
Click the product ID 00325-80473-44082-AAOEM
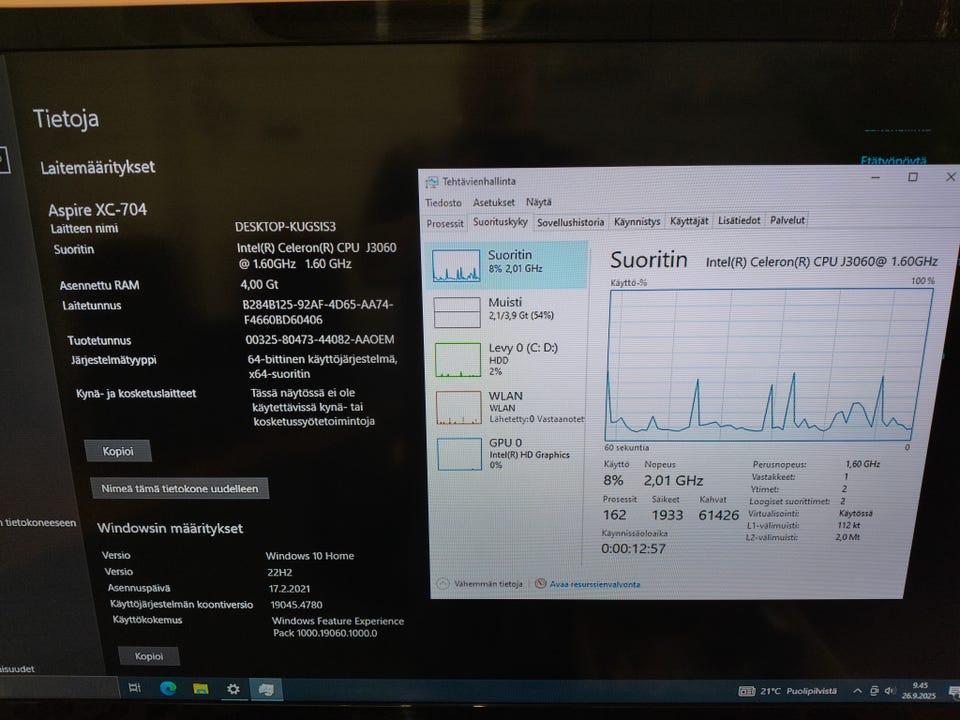(320, 339)
